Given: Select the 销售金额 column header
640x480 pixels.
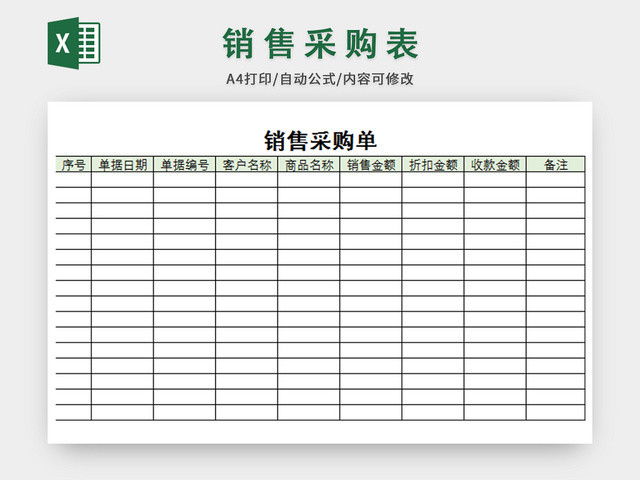Looking at the screenshot, I should (371, 164).
